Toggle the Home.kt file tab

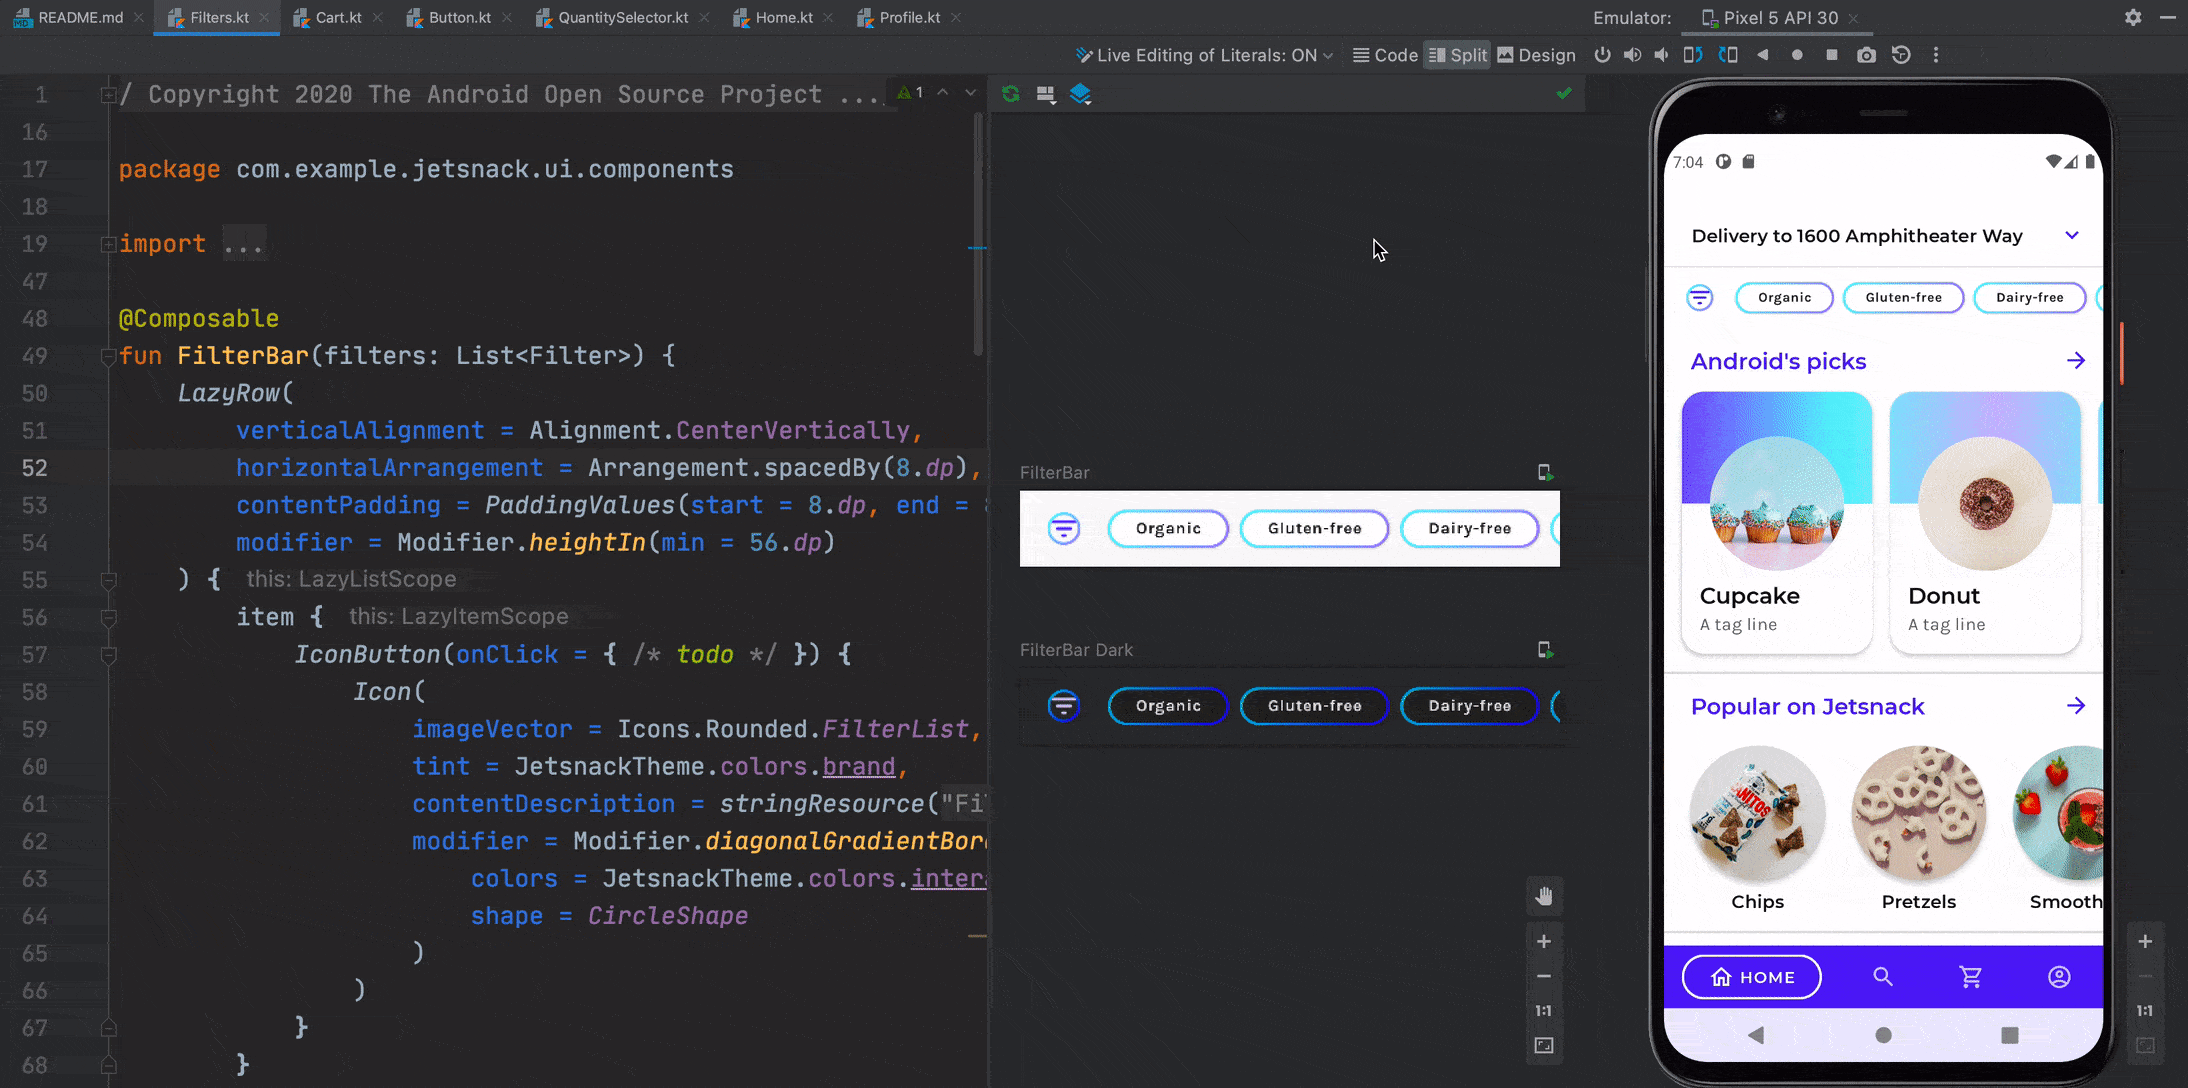[783, 17]
